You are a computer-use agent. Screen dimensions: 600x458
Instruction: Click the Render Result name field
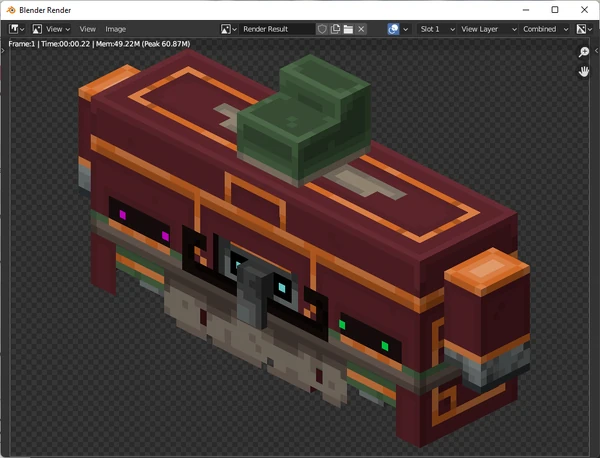(277, 29)
